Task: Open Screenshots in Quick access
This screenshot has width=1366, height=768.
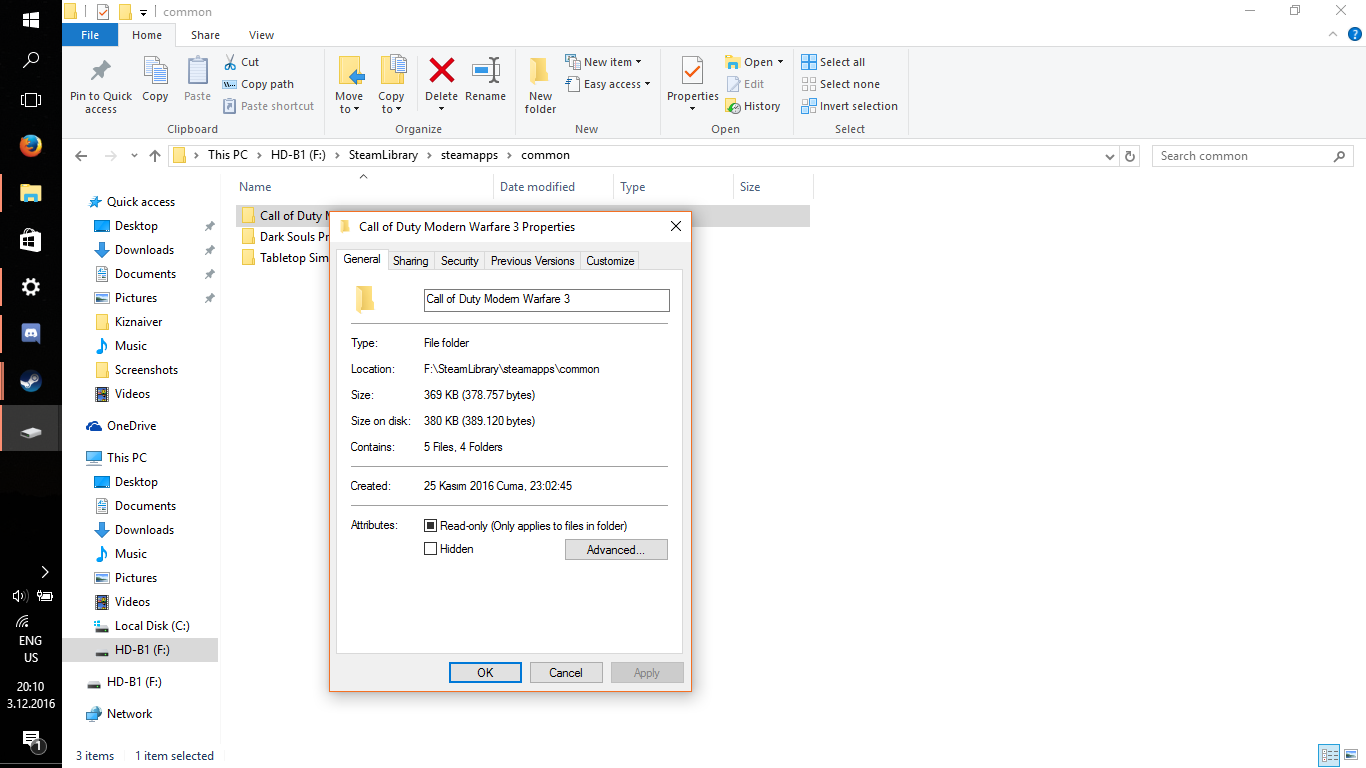Action: click(x=146, y=370)
